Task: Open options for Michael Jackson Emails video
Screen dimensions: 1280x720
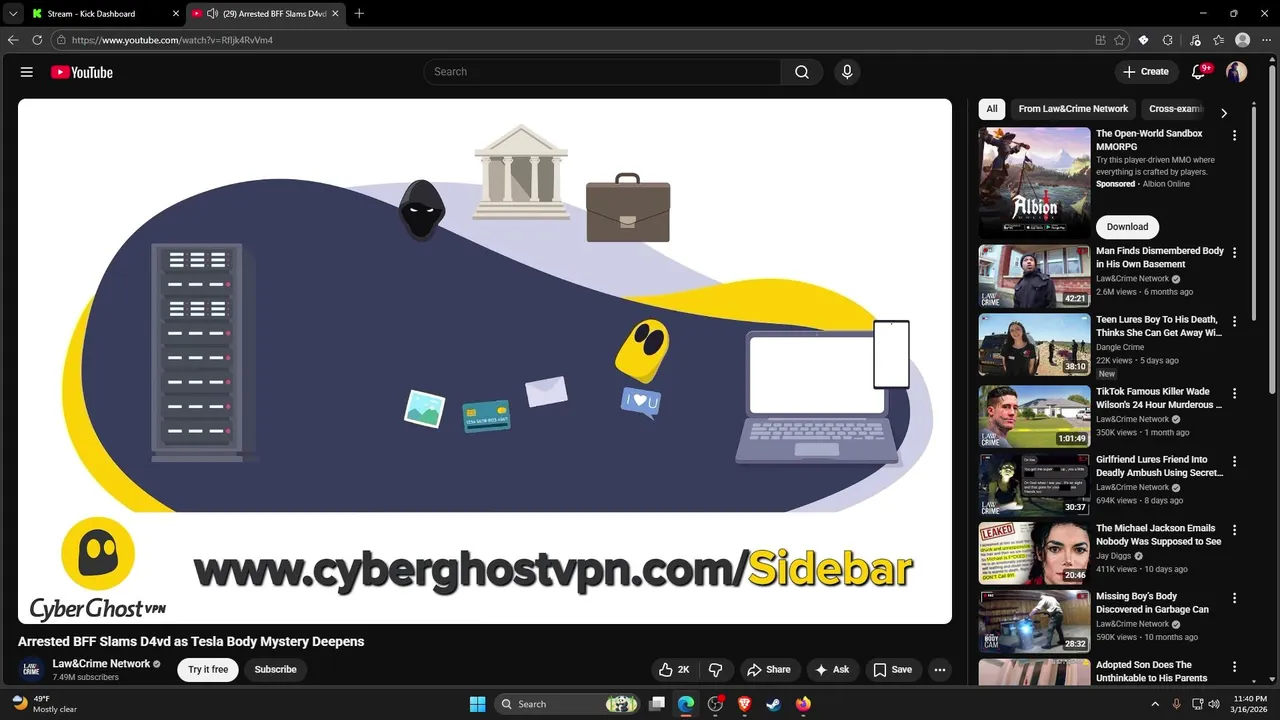Action: (x=1234, y=529)
